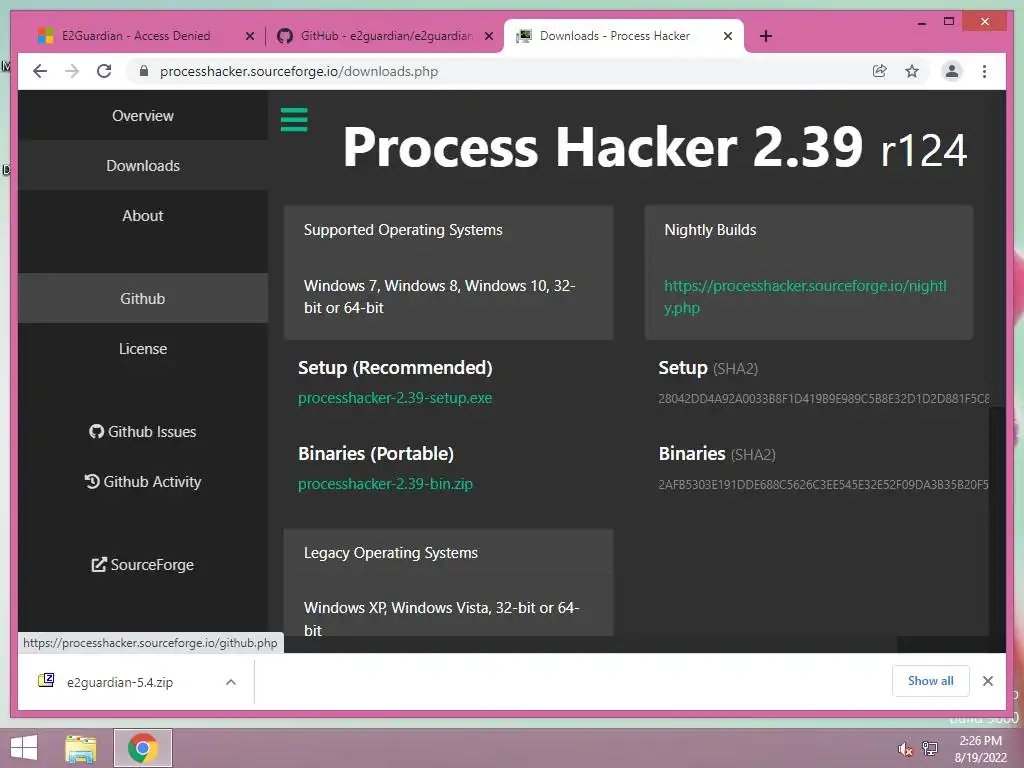This screenshot has width=1024, height=768.
Task: Click the Setup SHA2 hash text
Action: tap(824, 398)
